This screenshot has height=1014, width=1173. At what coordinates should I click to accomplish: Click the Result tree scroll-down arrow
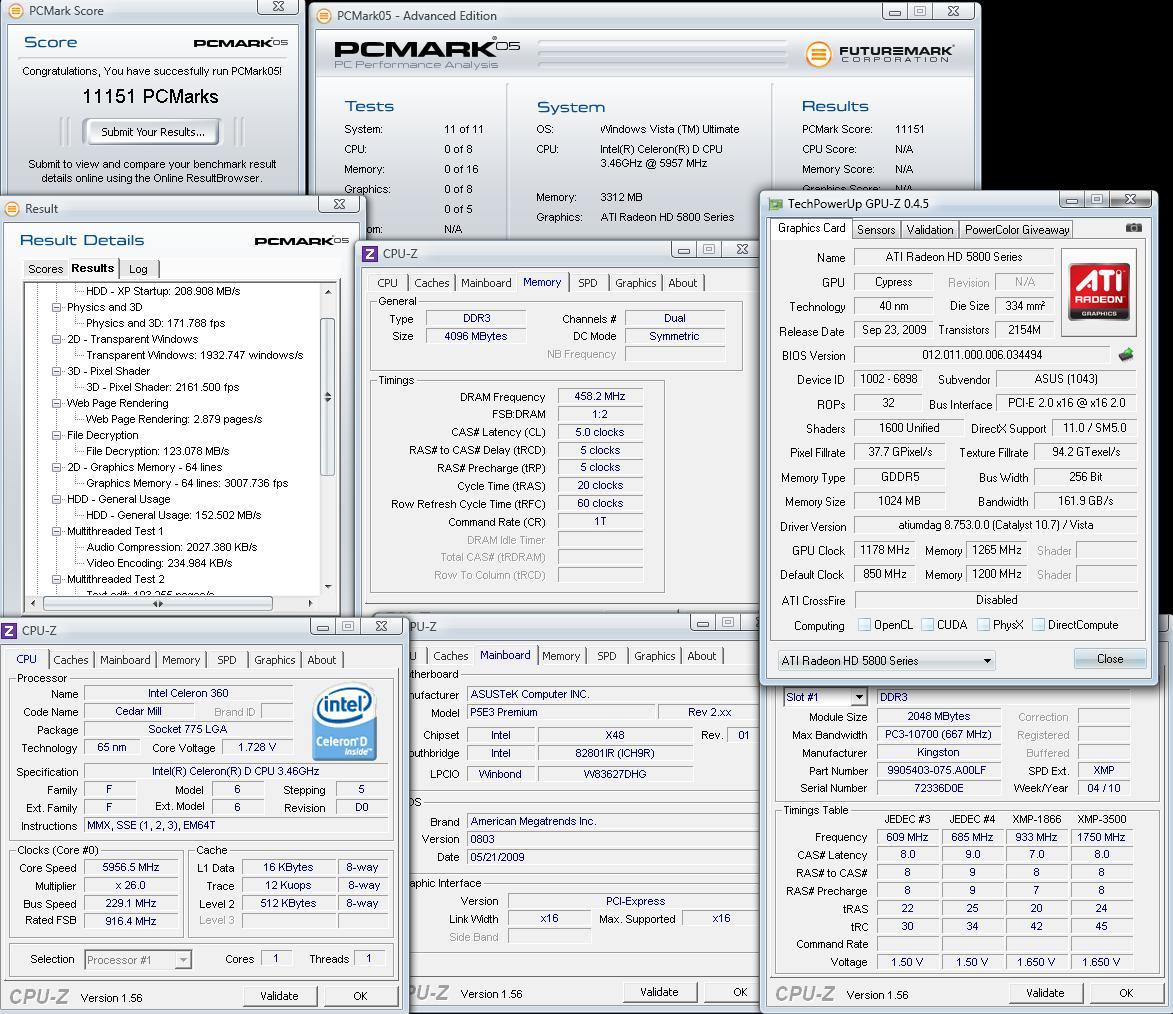328,587
